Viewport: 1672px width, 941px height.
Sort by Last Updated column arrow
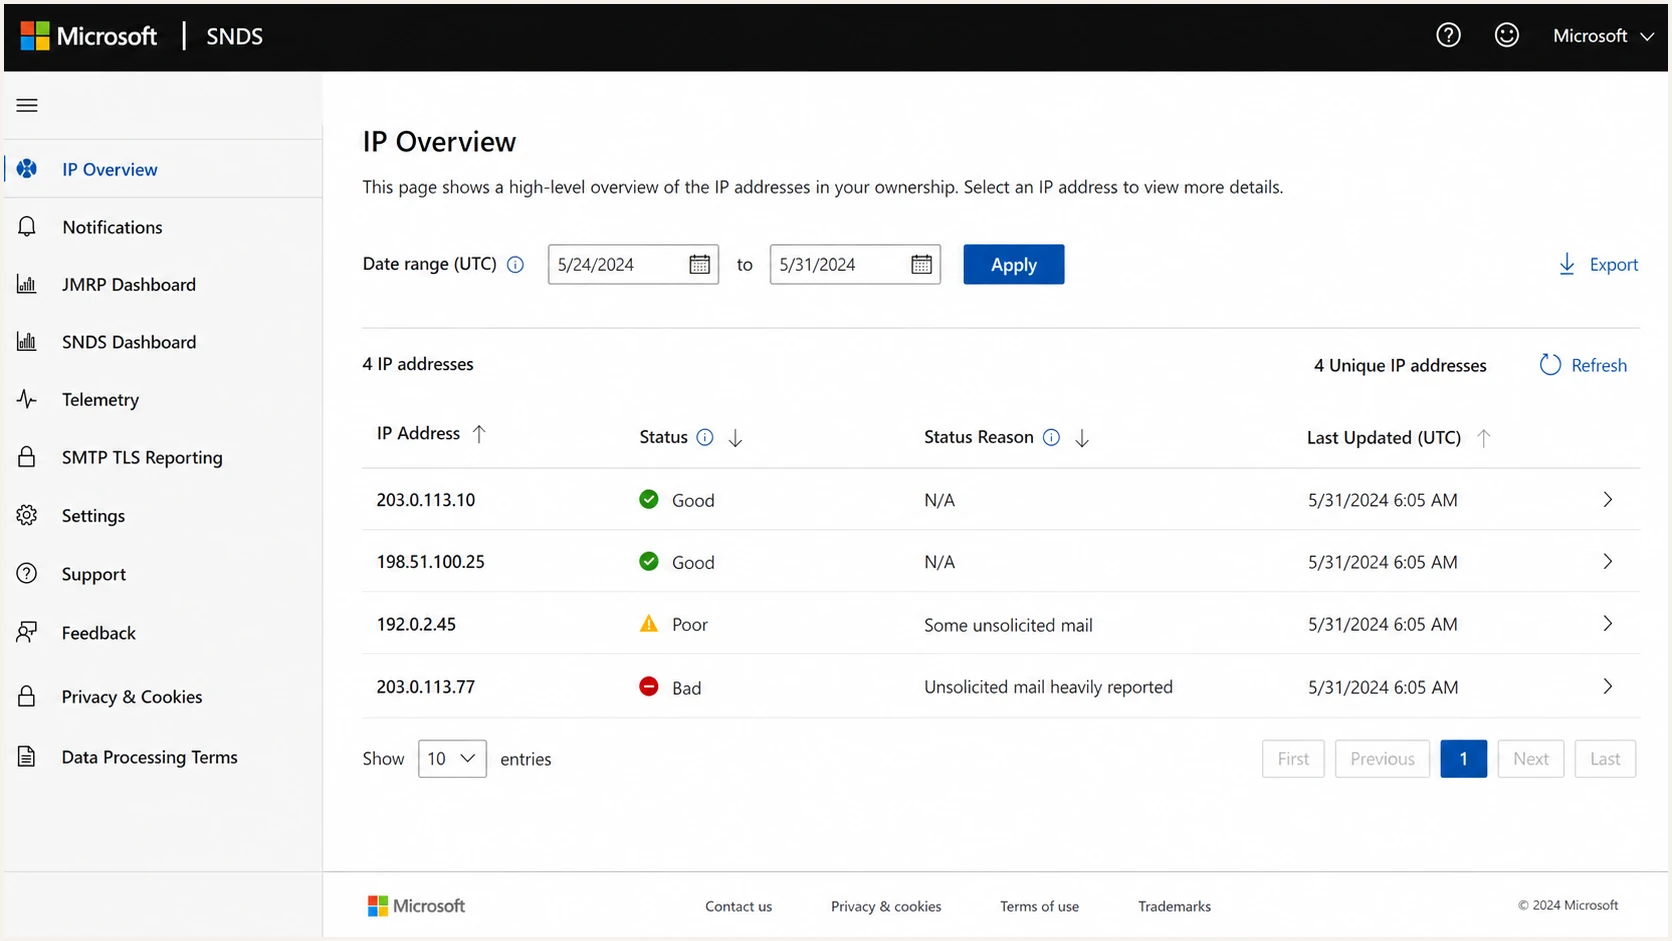pos(1484,437)
